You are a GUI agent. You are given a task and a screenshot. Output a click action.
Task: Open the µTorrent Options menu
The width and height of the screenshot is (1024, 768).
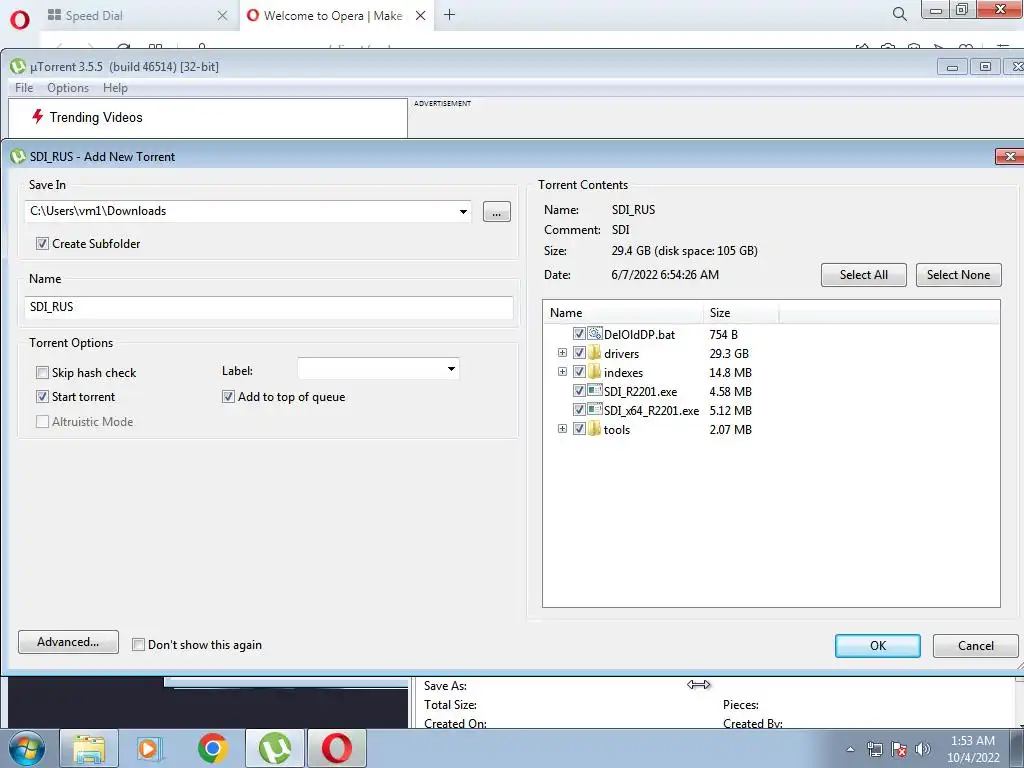click(x=68, y=88)
